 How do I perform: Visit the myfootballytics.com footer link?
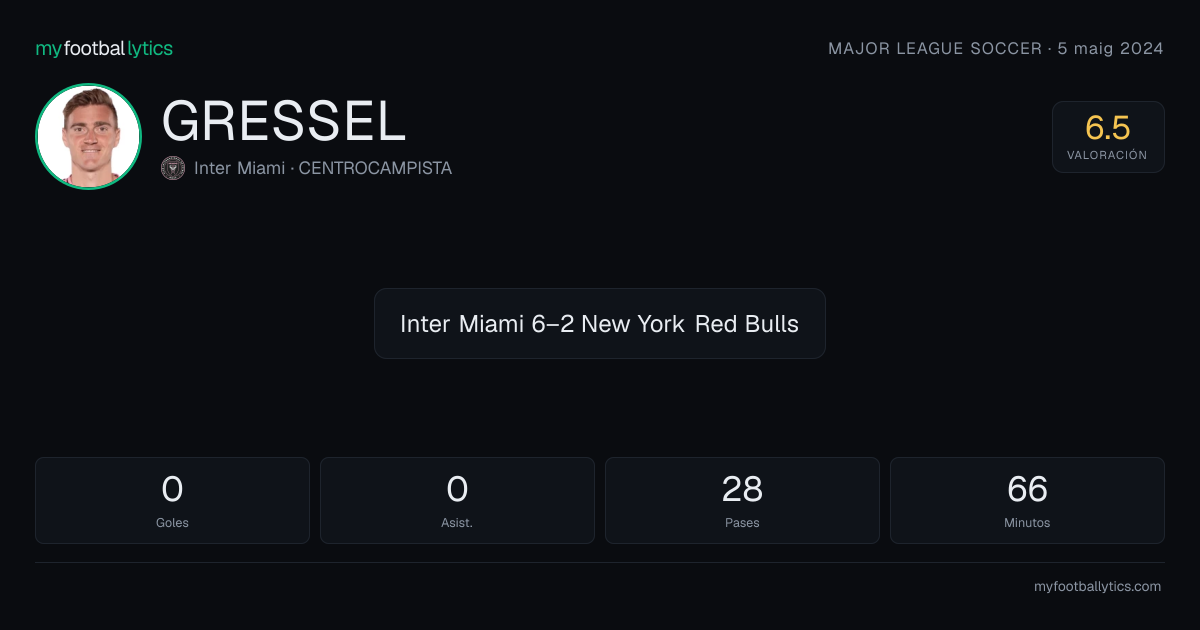1097,587
